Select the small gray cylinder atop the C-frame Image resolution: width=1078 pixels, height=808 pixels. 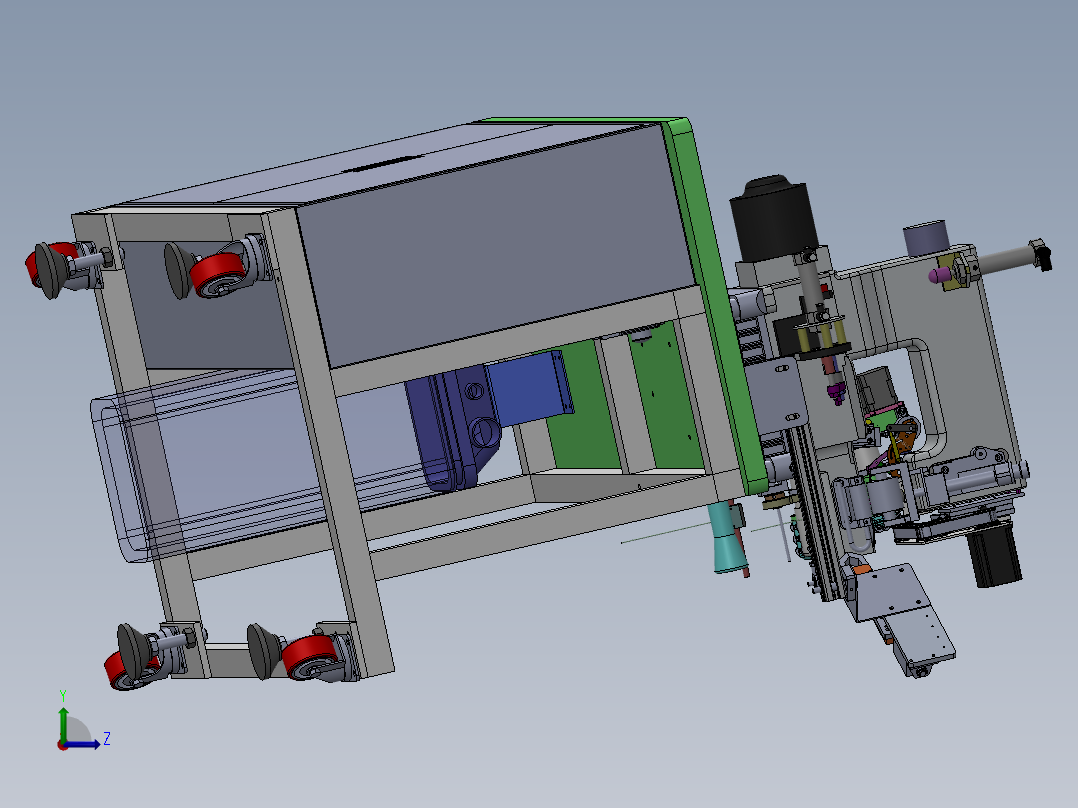(x=926, y=238)
